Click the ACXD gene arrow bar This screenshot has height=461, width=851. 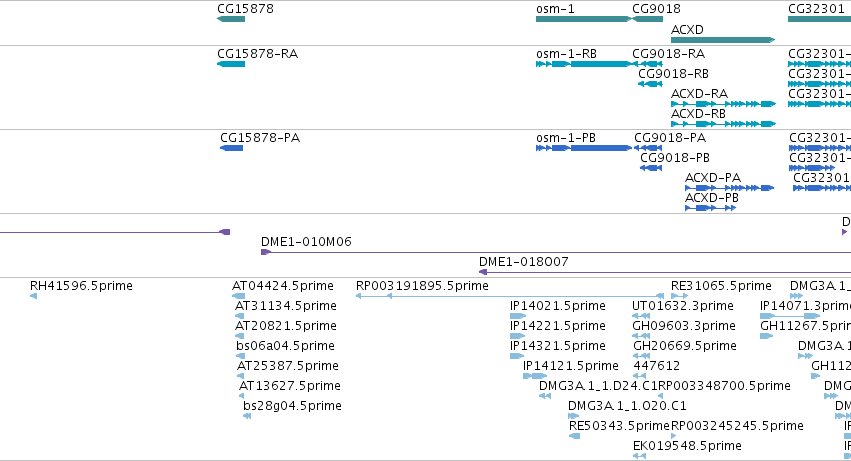coord(723,40)
